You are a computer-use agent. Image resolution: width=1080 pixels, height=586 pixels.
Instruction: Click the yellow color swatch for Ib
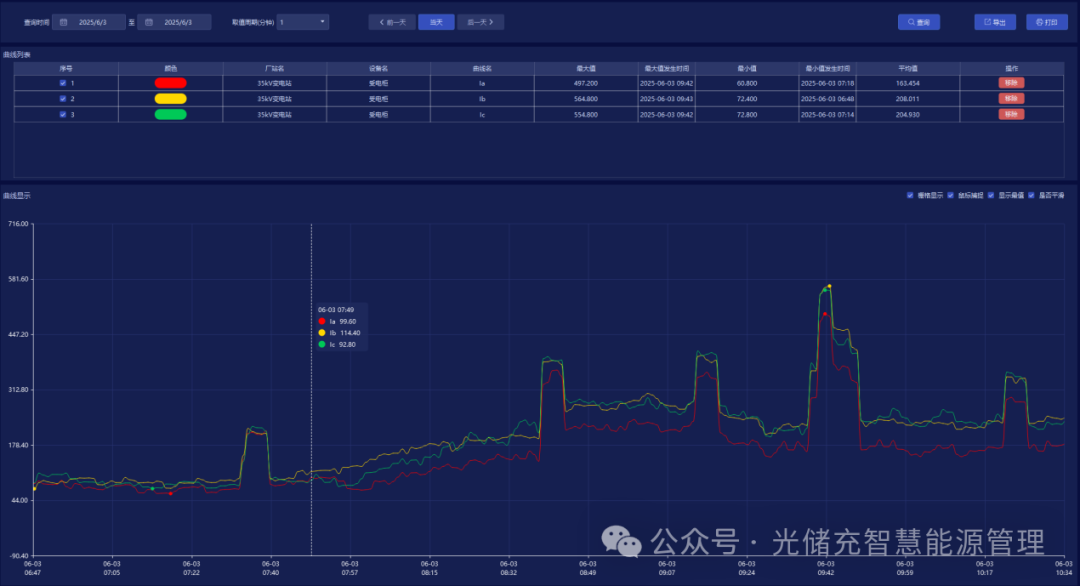click(x=171, y=98)
